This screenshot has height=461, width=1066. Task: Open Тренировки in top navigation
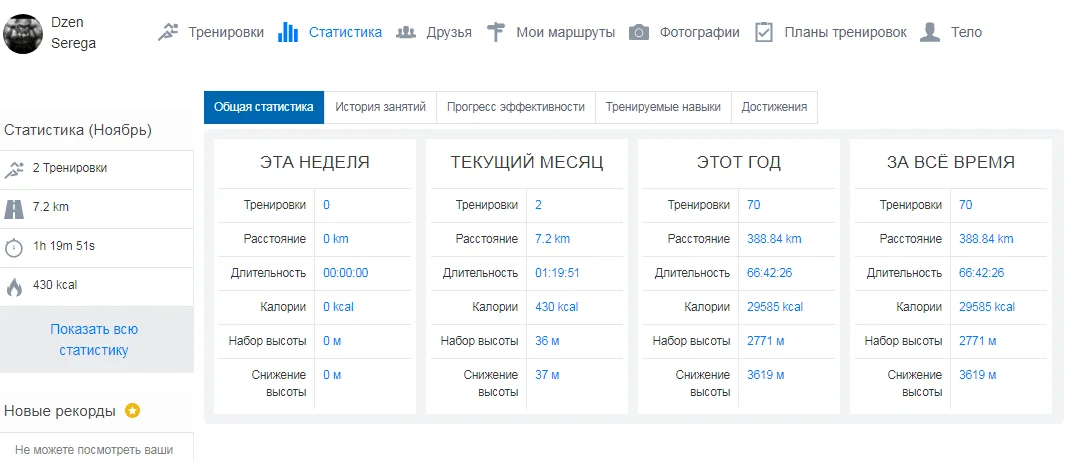click(226, 32)
